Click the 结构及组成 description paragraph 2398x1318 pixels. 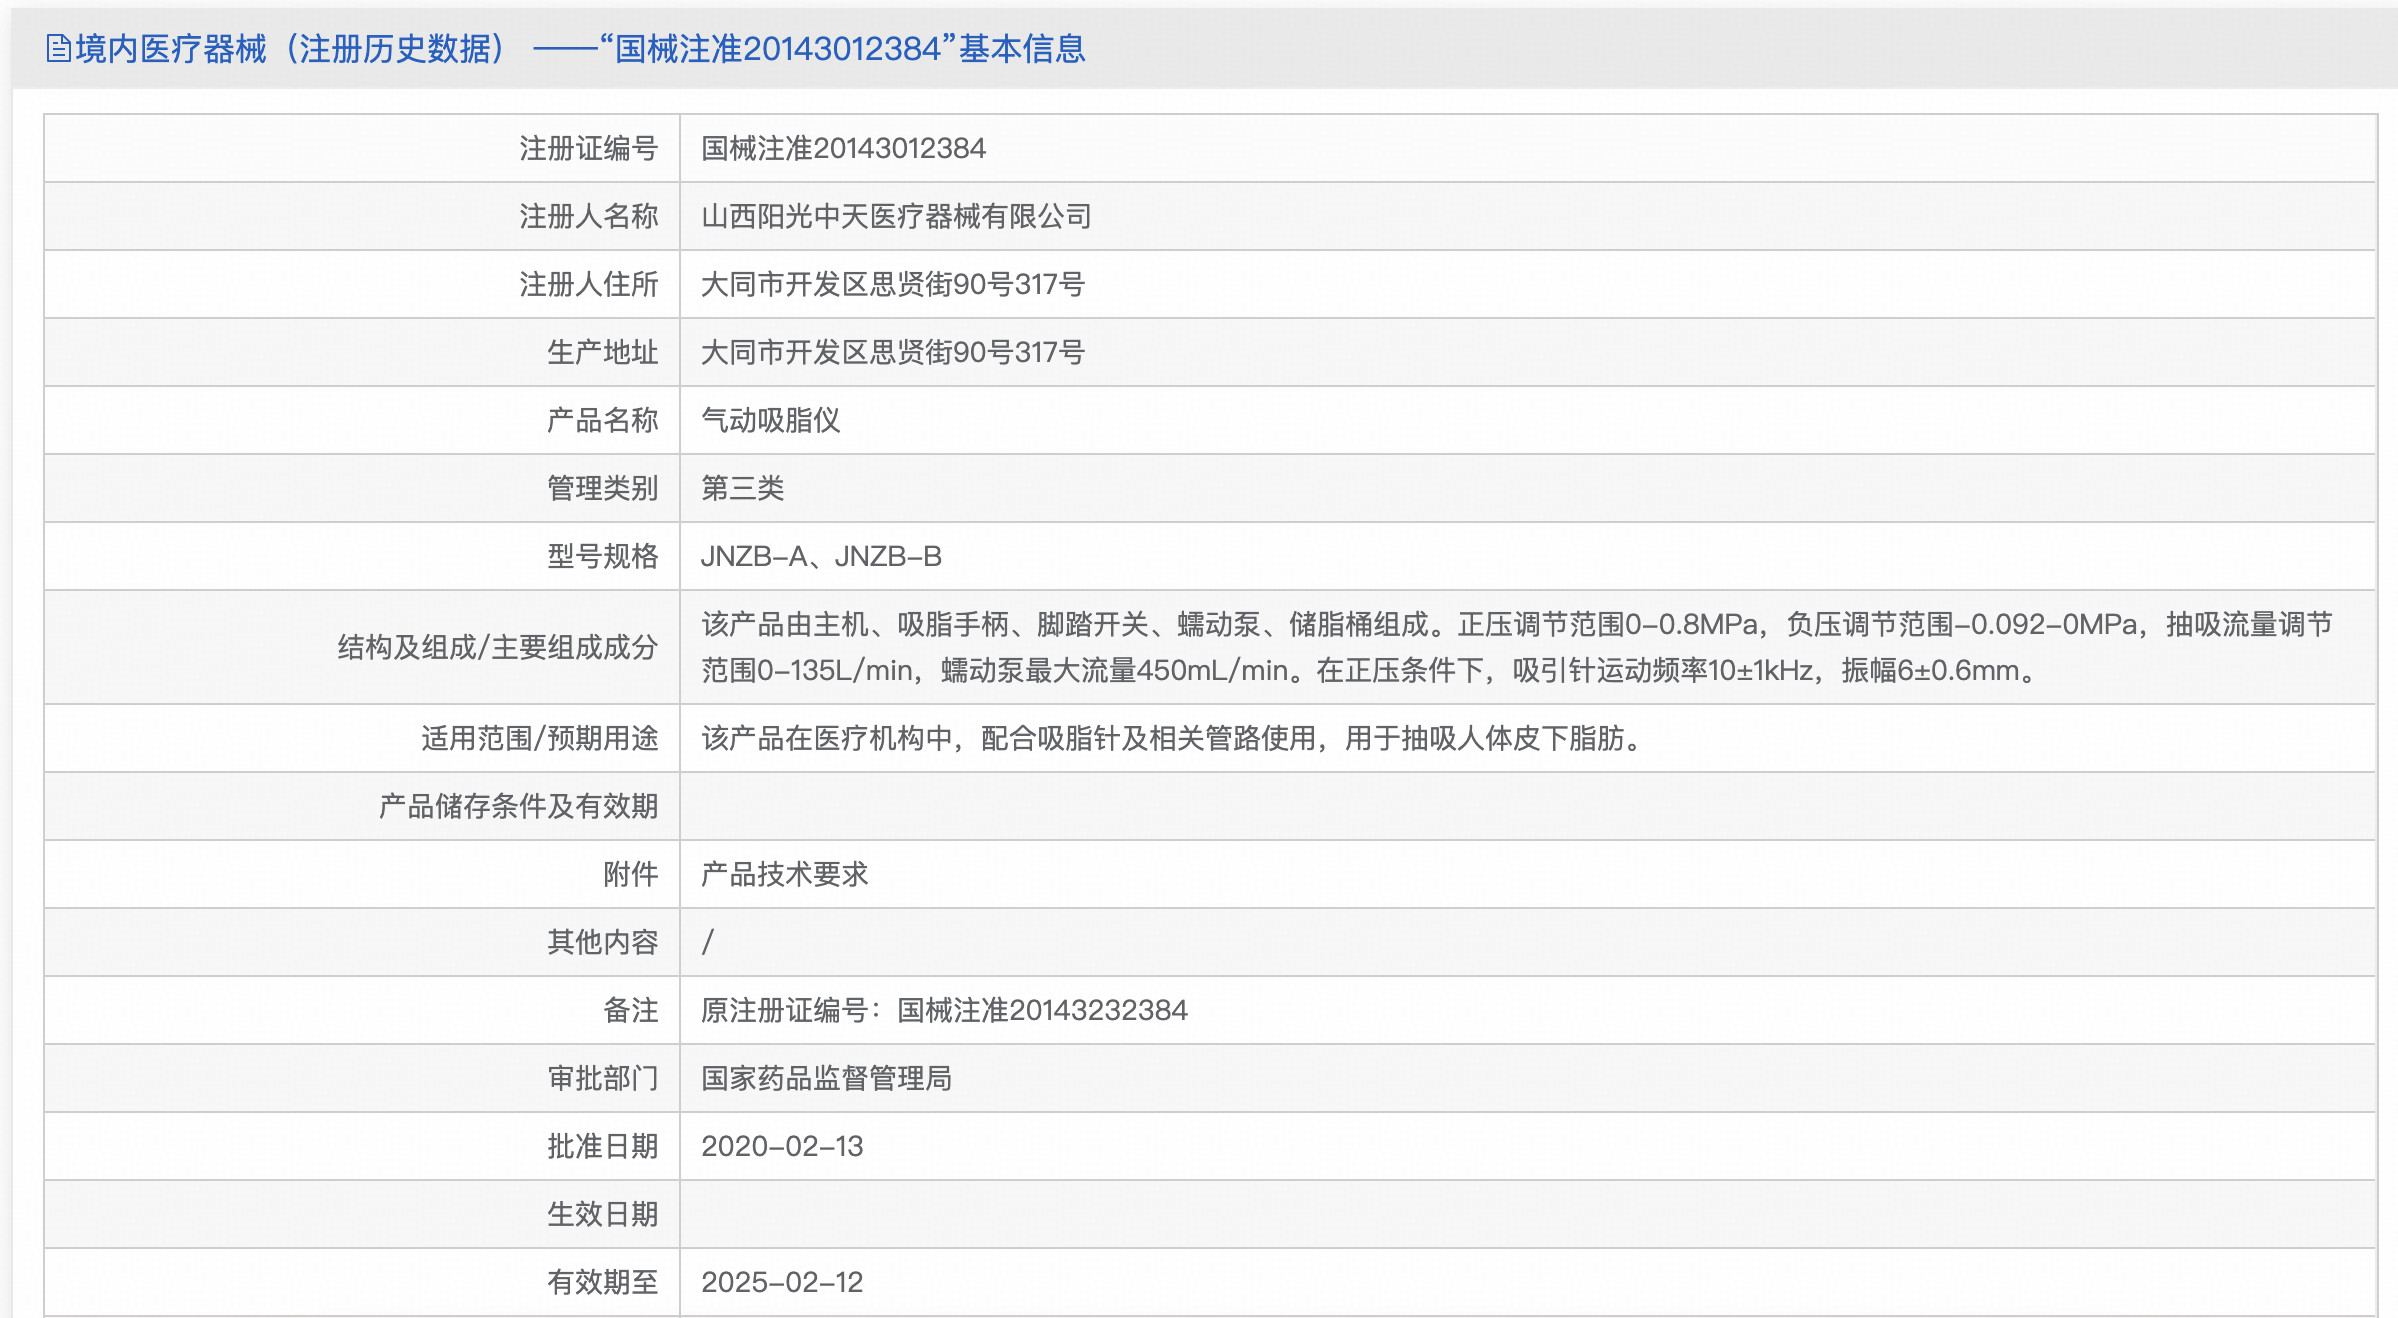(1516, 647)
